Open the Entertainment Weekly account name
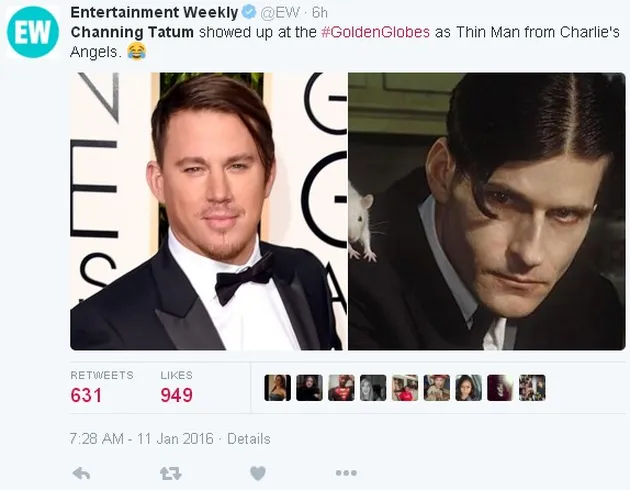 coord(154,12)
